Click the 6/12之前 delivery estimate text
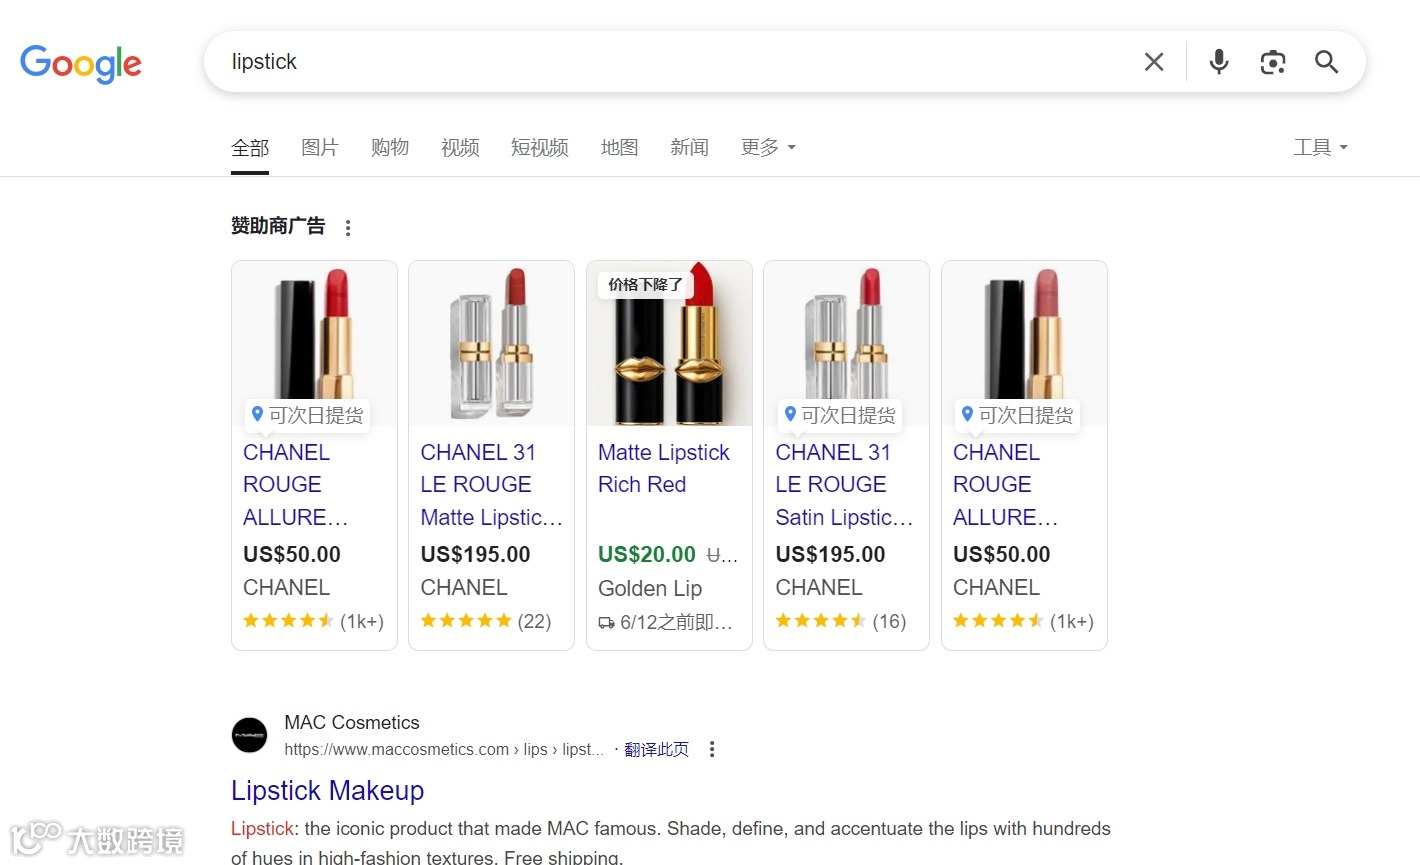1420x865 pixels. (x=677, y=623)
